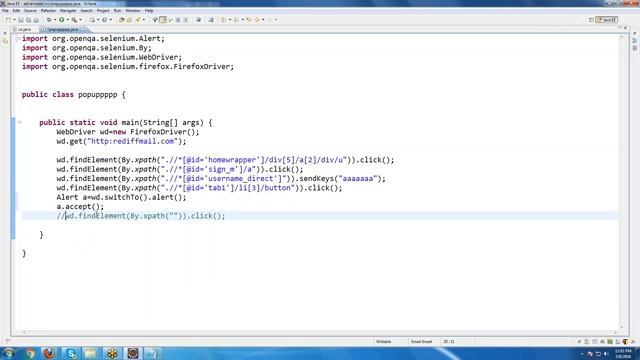
Task: Click the Print toolbar icon
Action: tap(36, 20)
